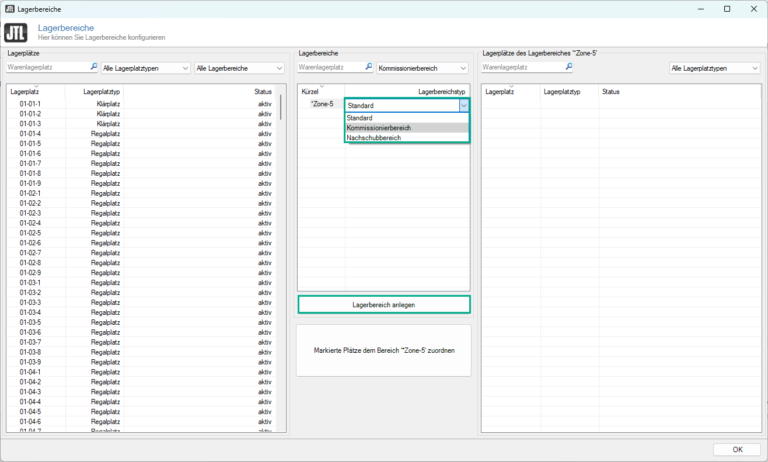
Task: Expand the Kommissionierbereich filter dropdown
Action: (422, 68)
